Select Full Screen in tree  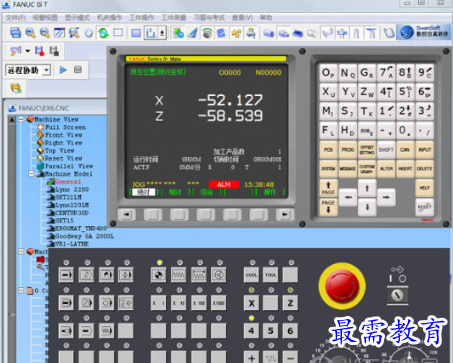[65, 127]
